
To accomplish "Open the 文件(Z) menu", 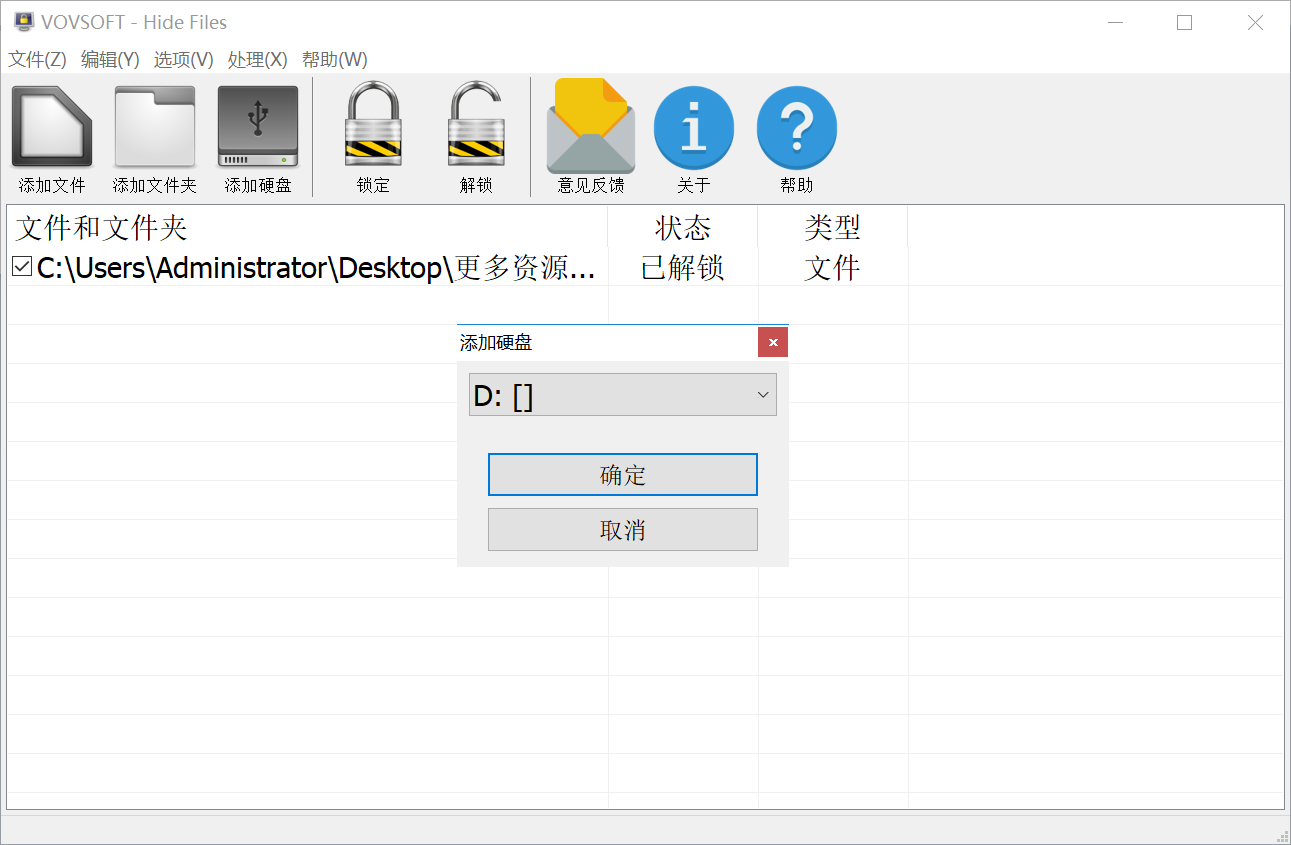I will (x=38, y=59).
